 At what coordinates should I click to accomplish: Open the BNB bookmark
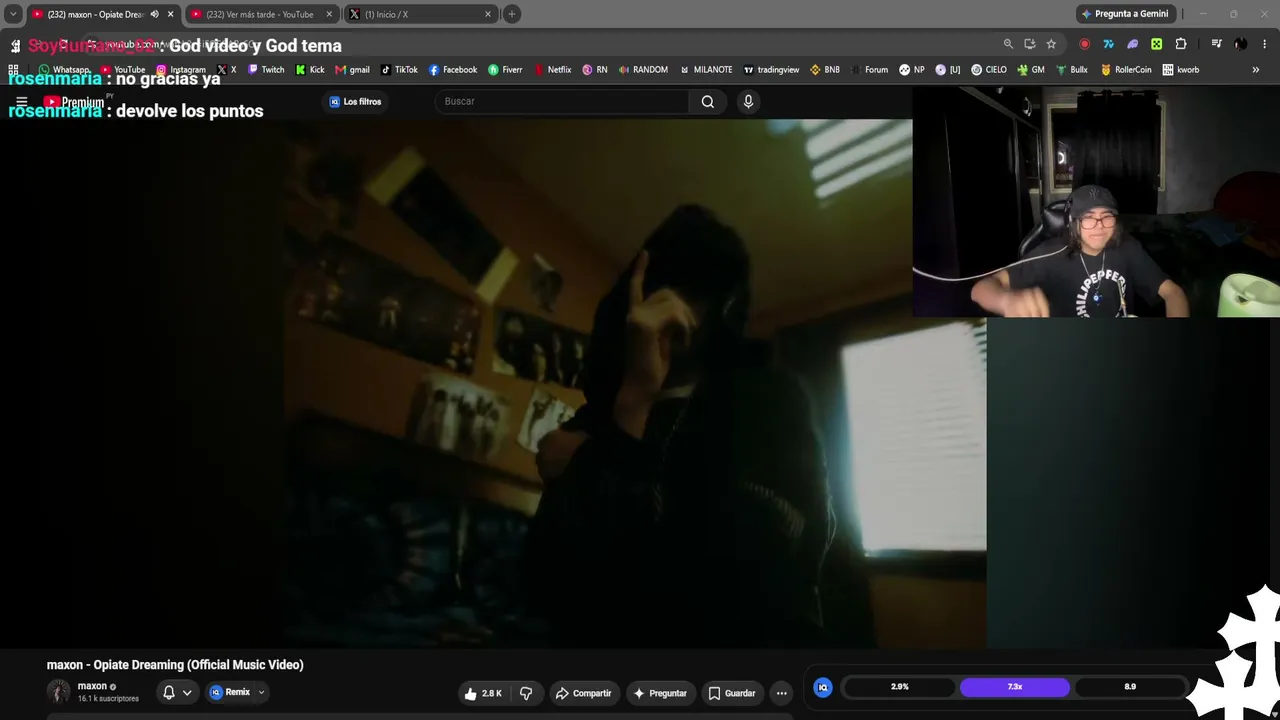(x=825, y=70)
